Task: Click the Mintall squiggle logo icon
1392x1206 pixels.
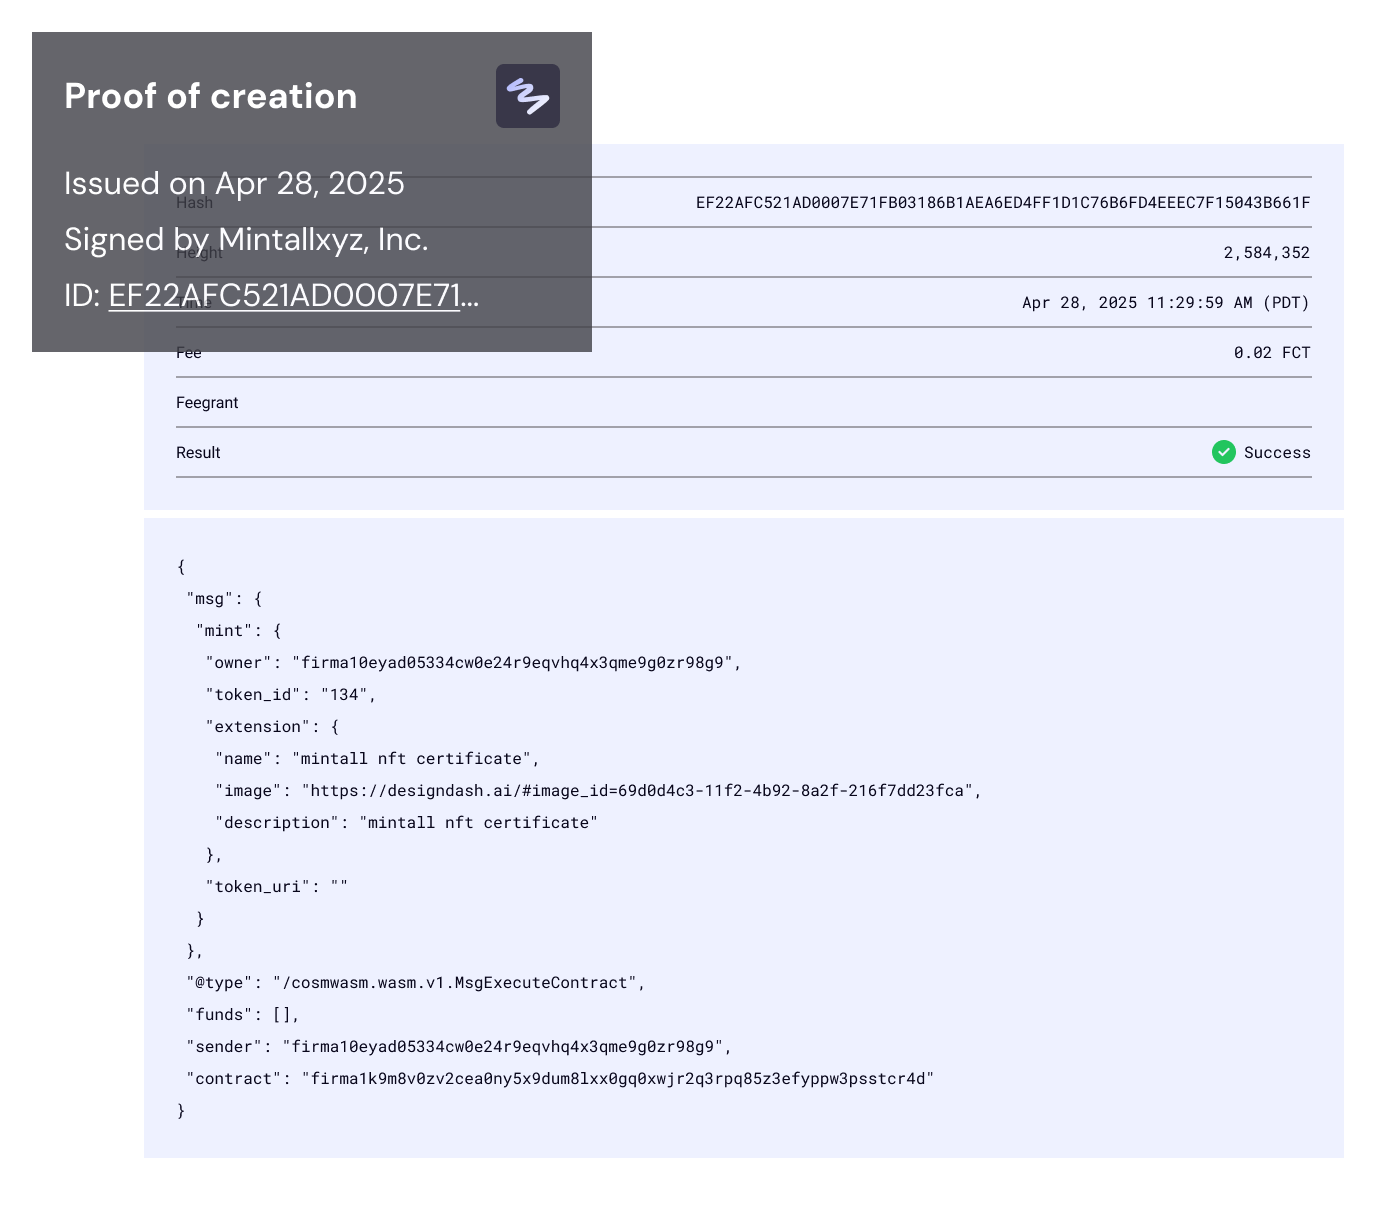Action: pyautogui.click(x=528, y=96)
